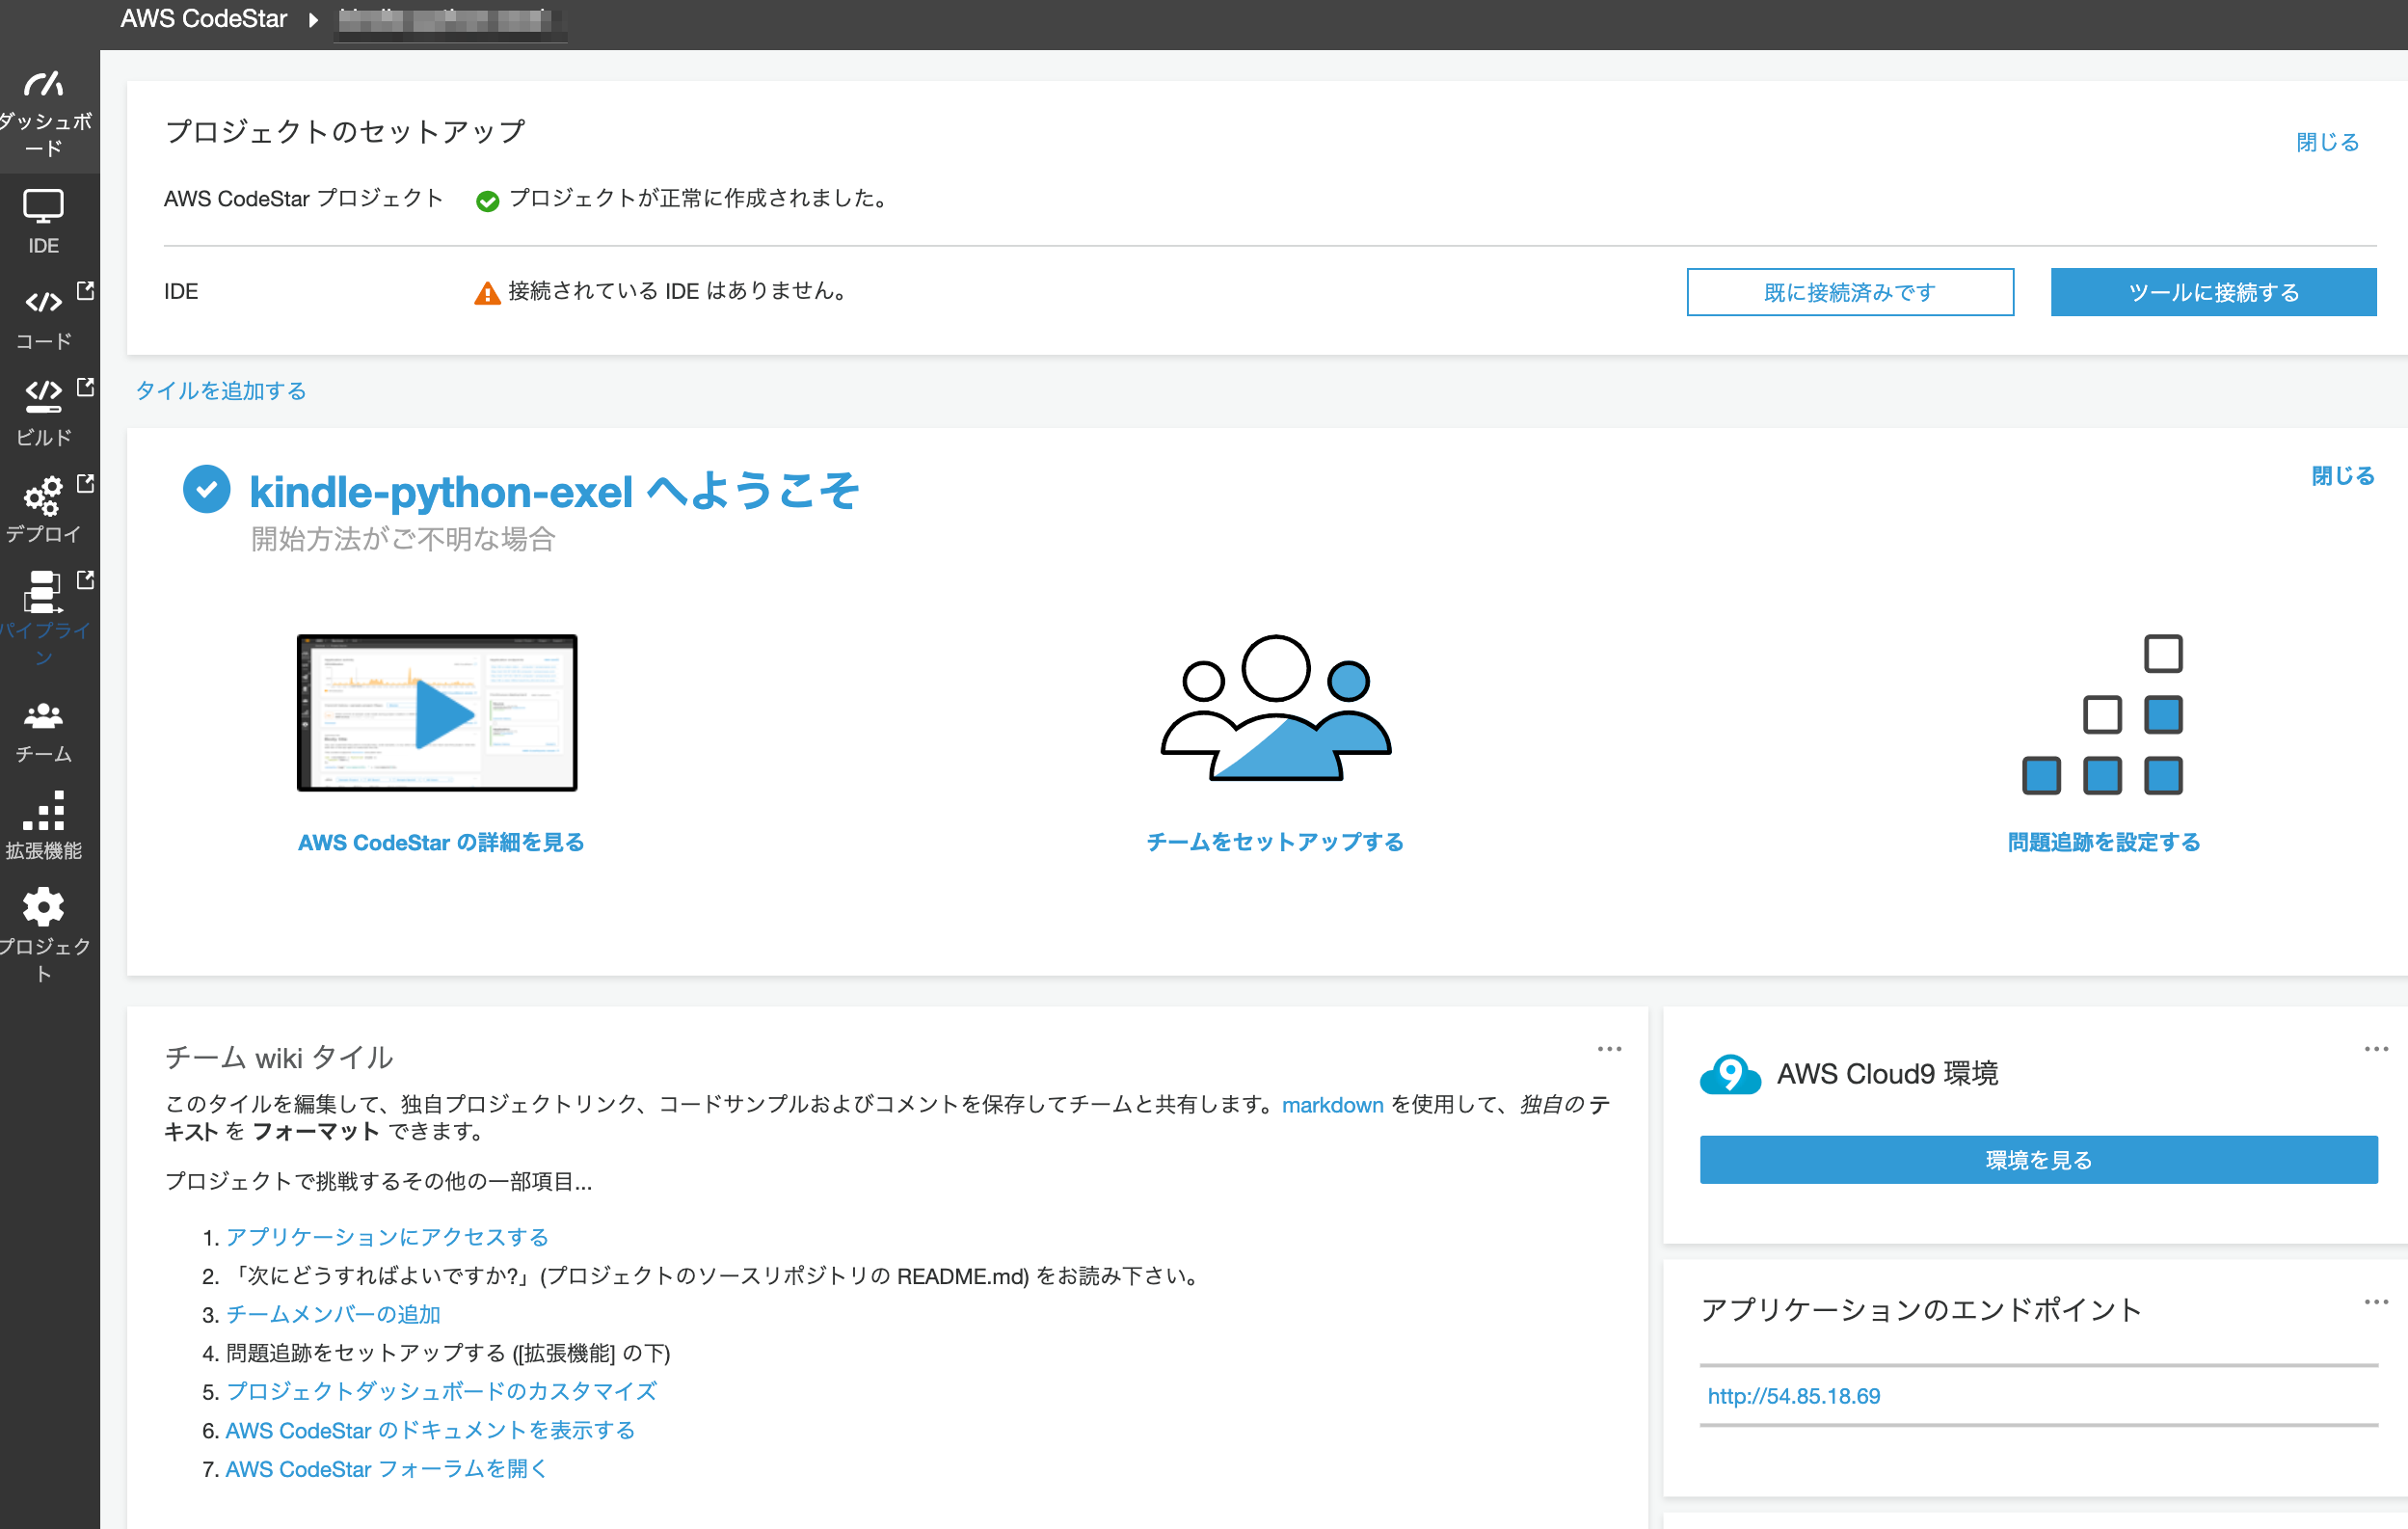Close the project setup panel via 閉じる
Screen dimensions: 2408x1529
pos(2327,142)
